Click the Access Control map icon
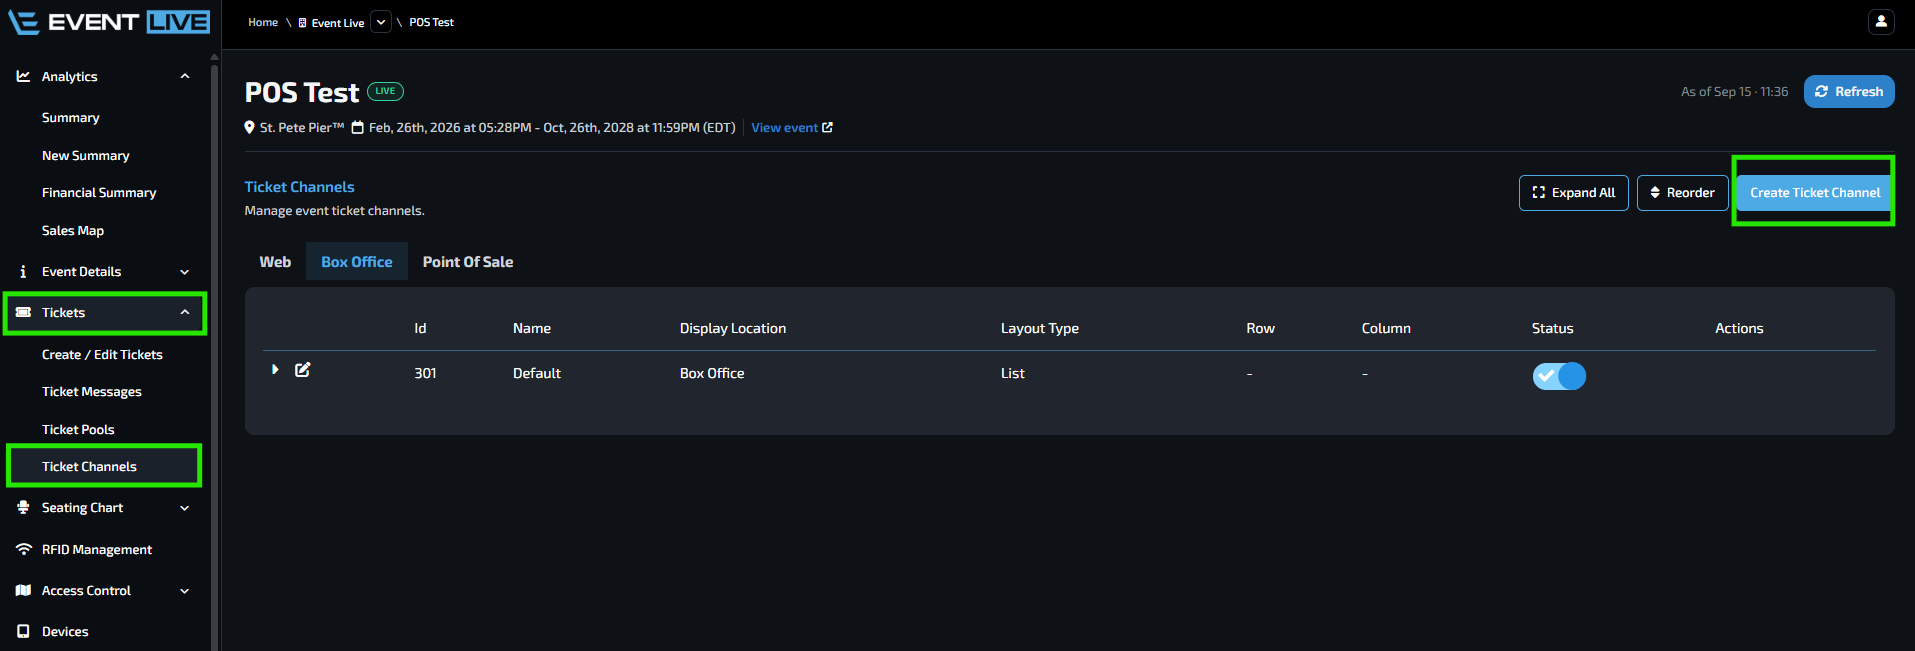Image resolution: width=1915 pixels, height=651 pixels. coord(23,591)
